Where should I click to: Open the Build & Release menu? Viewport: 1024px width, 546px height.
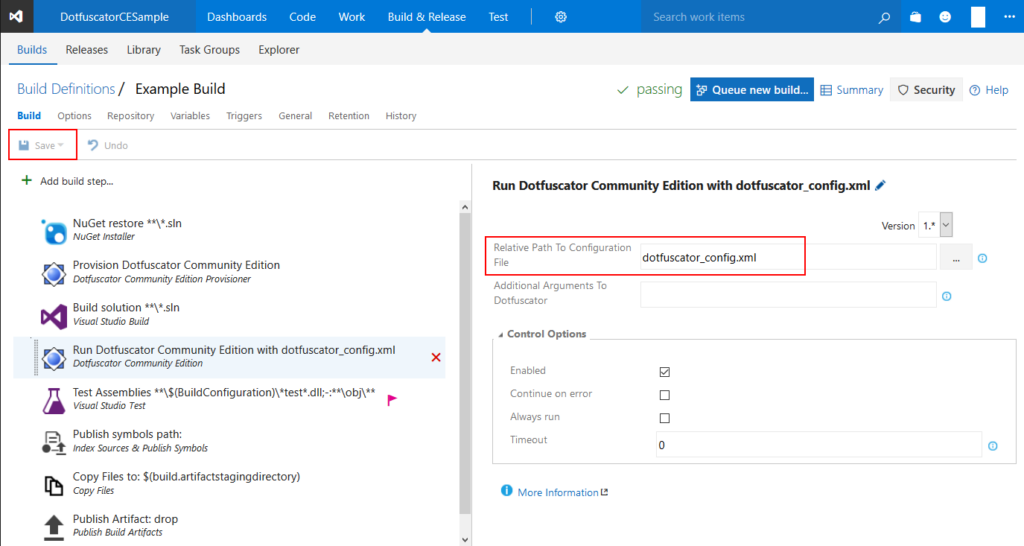click(426, 17)
